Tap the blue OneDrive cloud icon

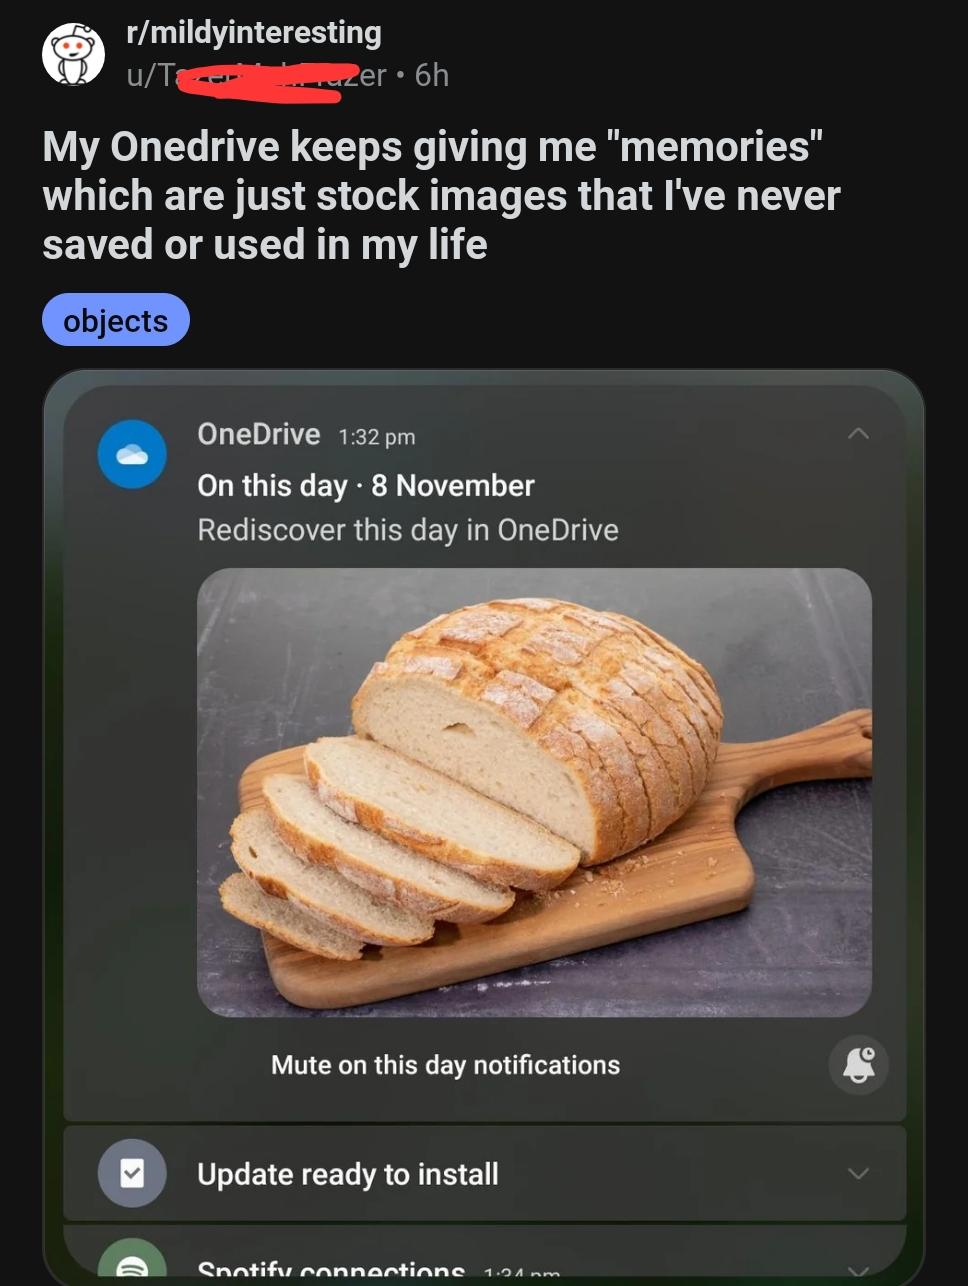click(x=132, y=454)
